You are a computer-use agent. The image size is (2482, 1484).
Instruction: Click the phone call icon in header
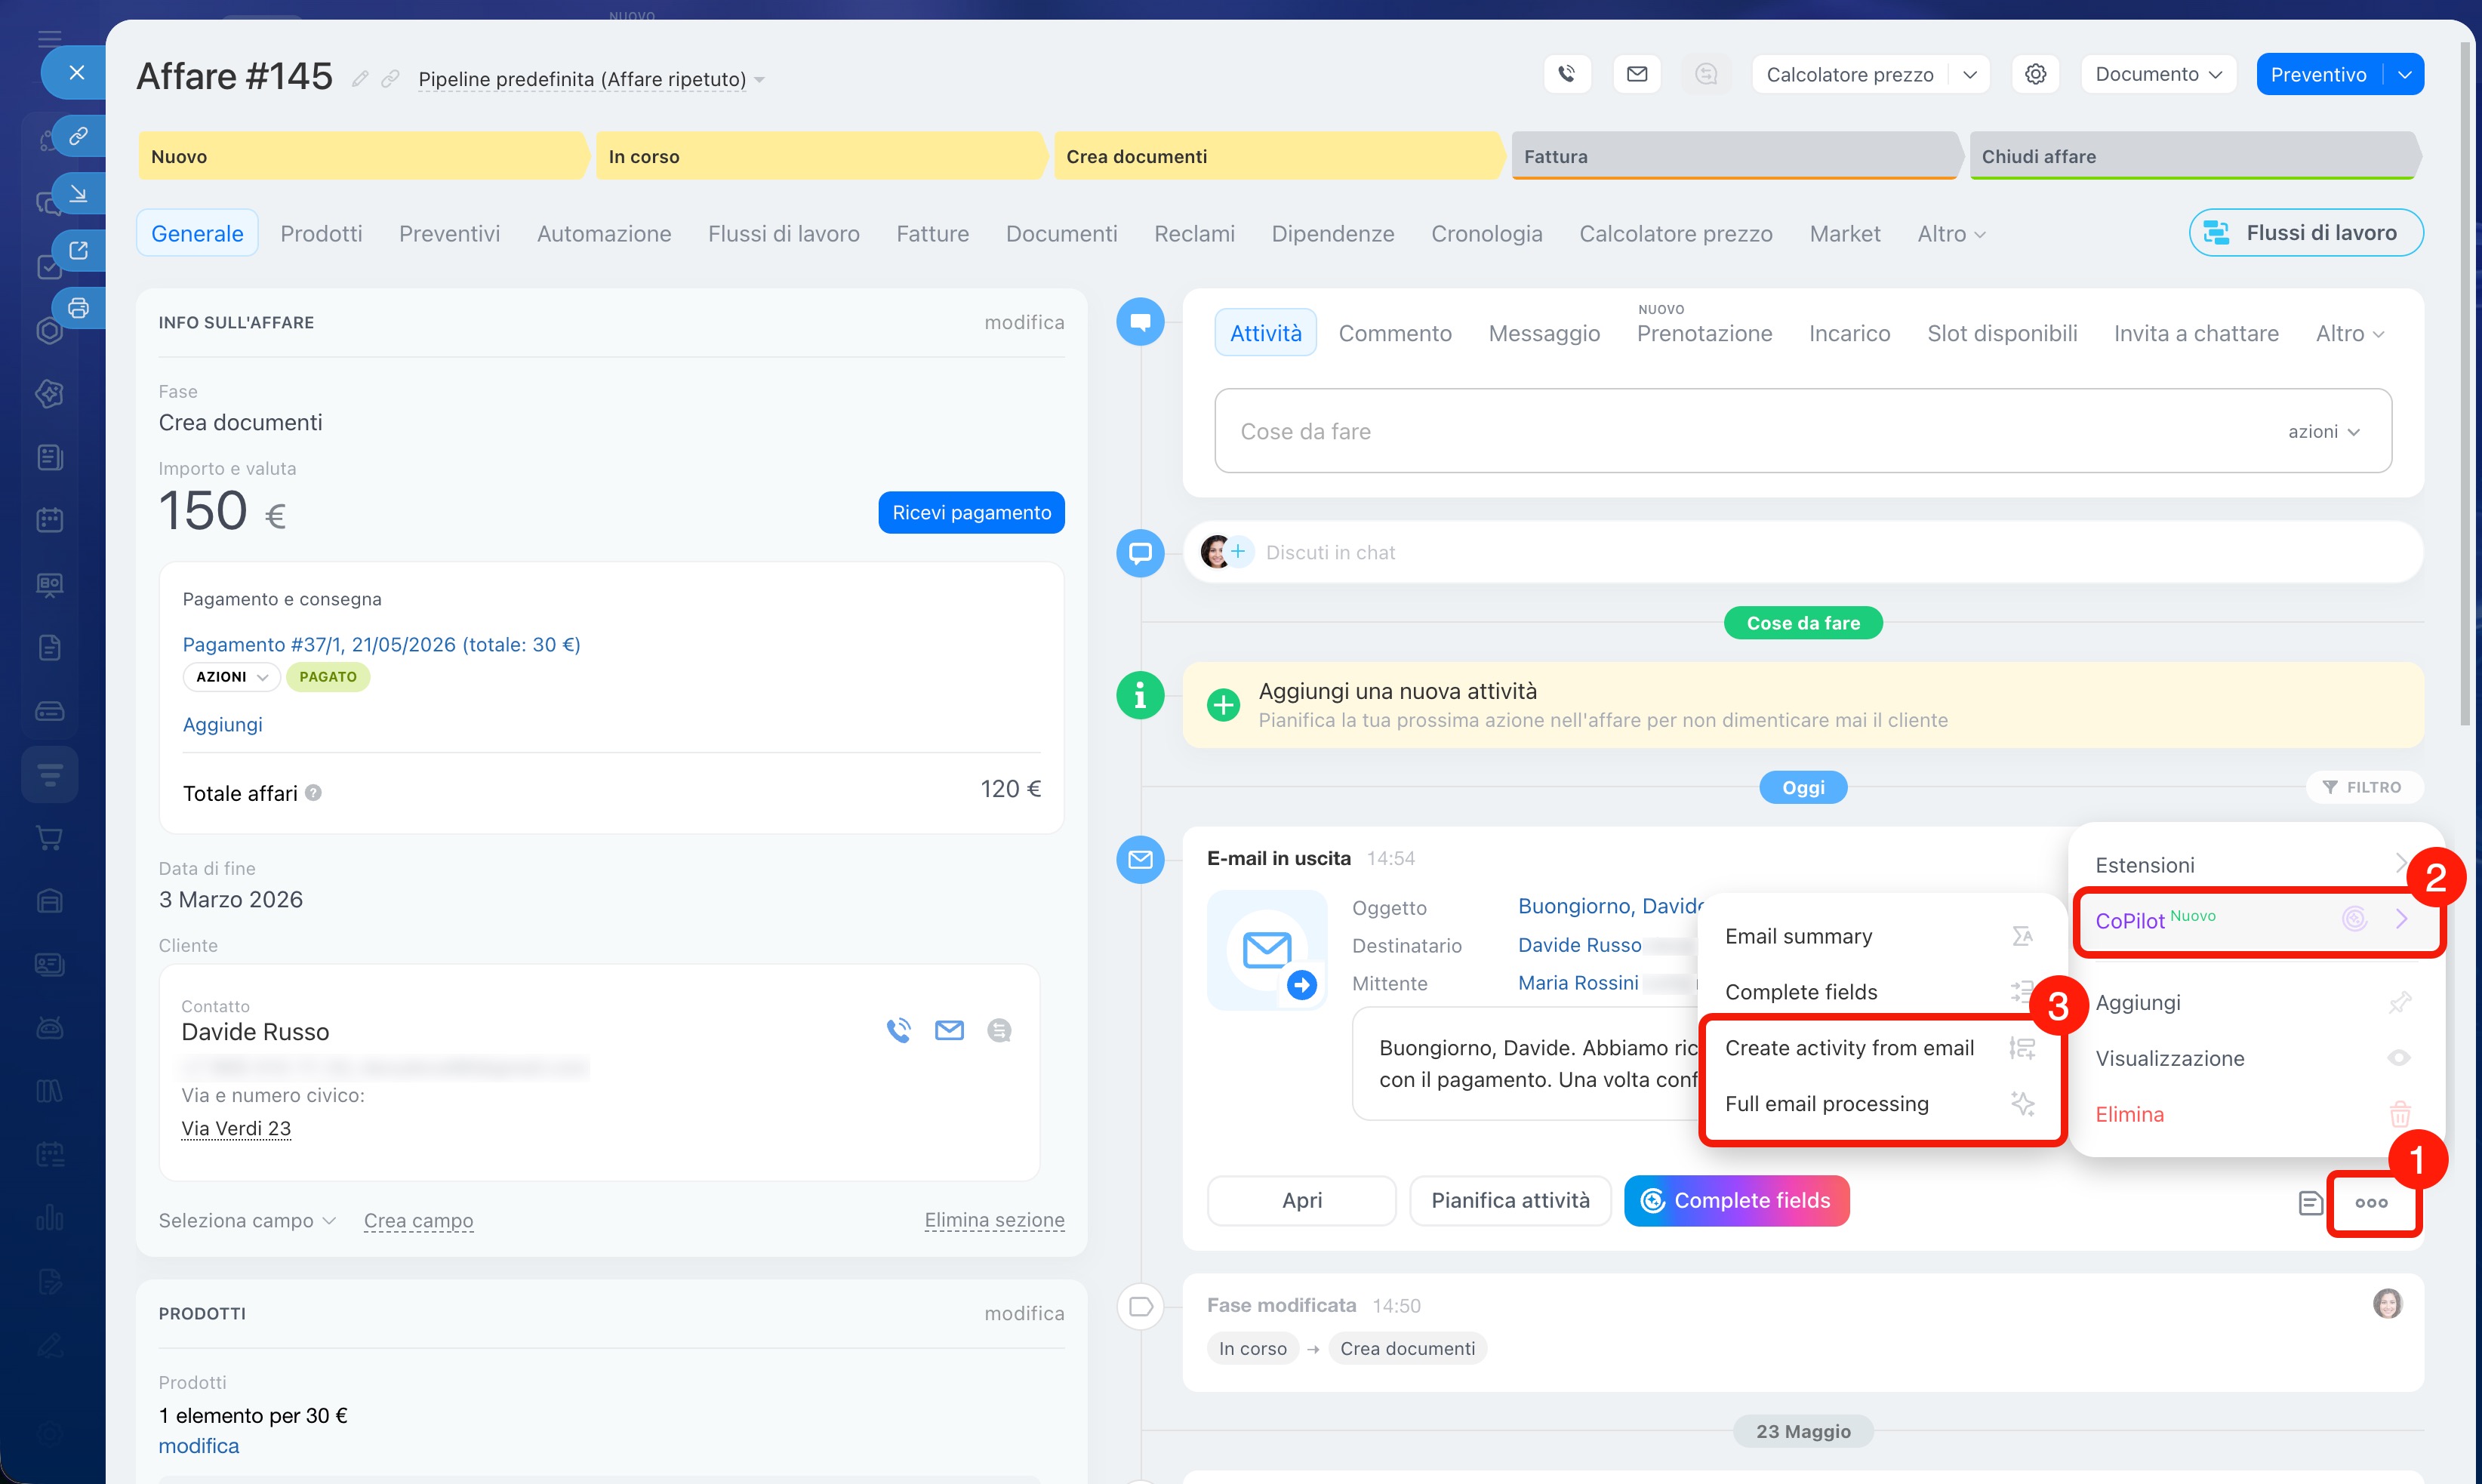(1567, 74)
